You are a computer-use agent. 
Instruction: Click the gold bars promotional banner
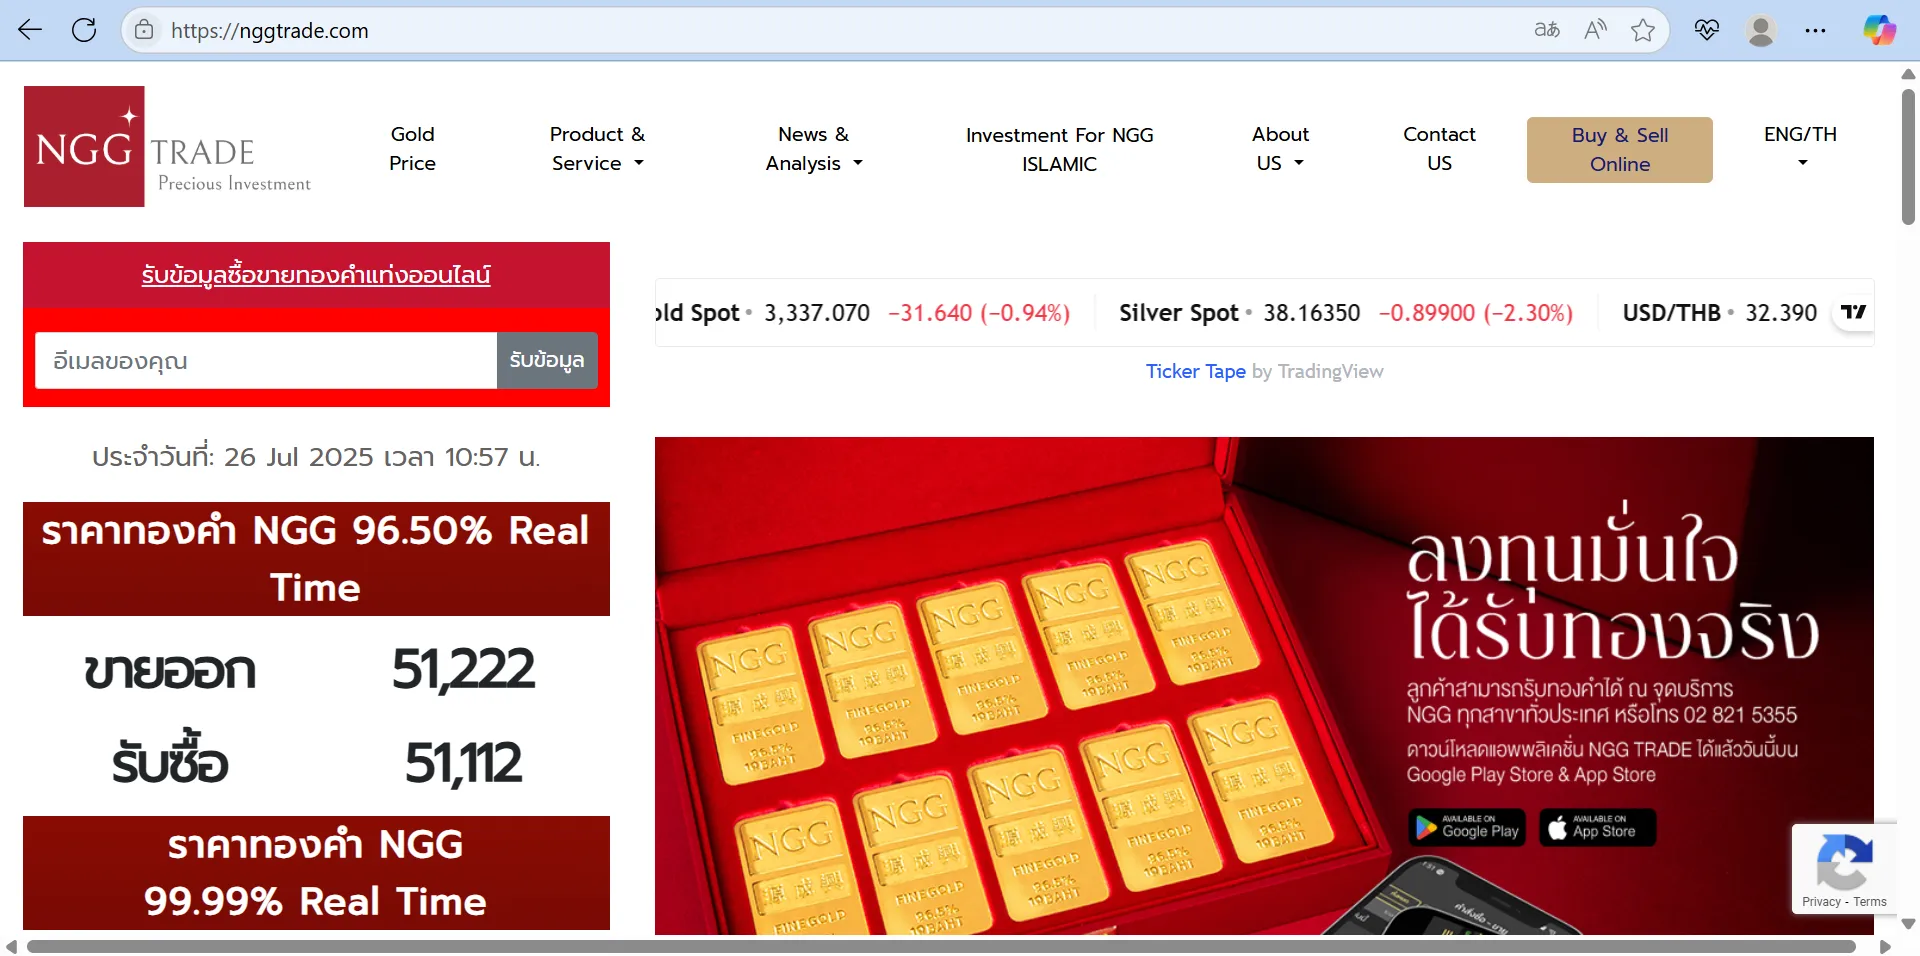[1264, 686]
